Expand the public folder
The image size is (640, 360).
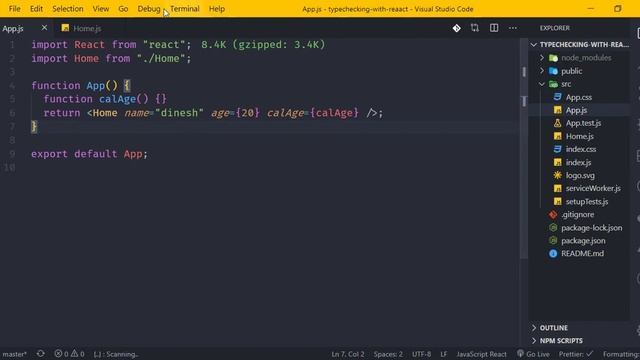(x=580, y=71)
